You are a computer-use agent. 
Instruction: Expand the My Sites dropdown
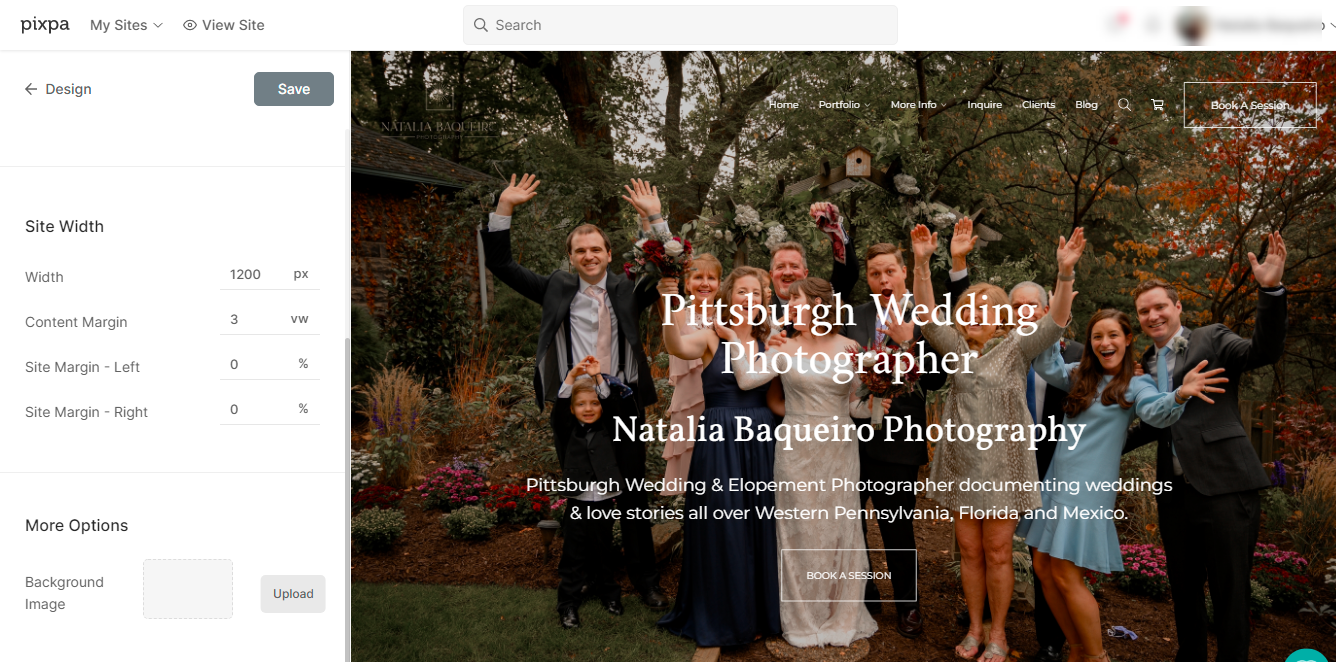pos(126,25)
